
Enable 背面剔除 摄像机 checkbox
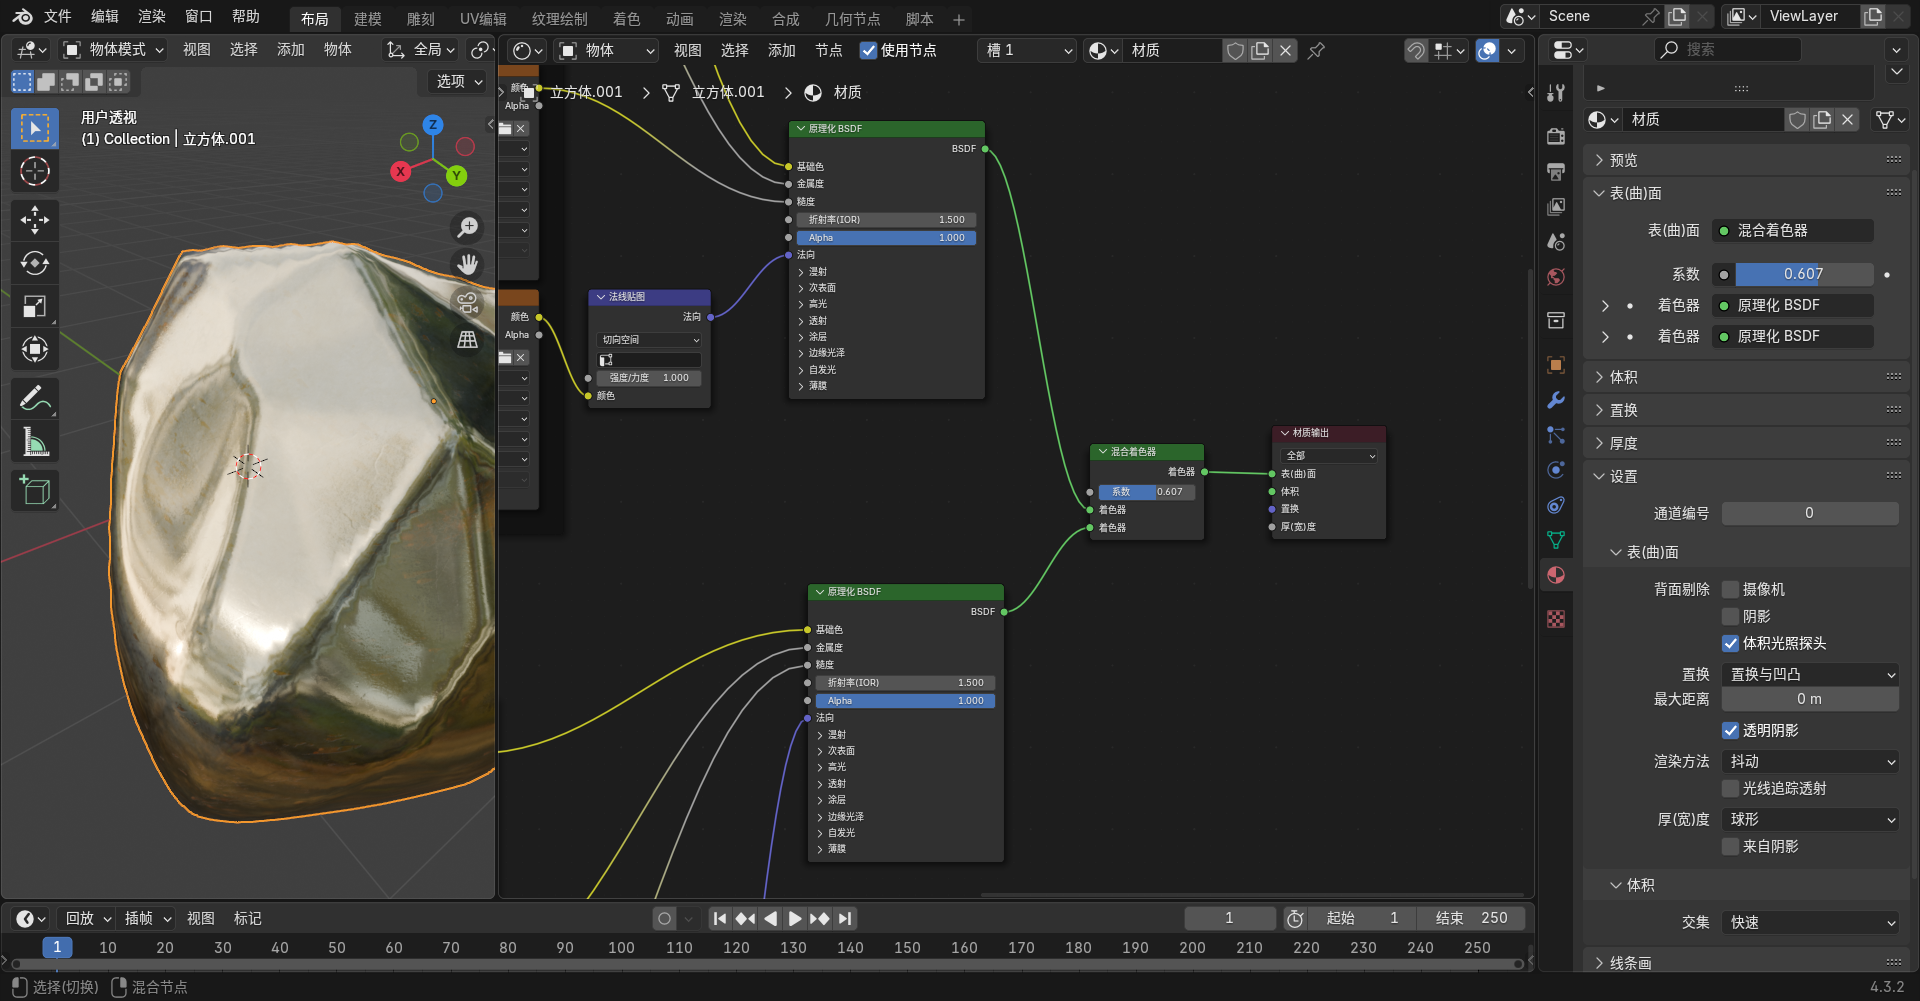[1730, 589]
